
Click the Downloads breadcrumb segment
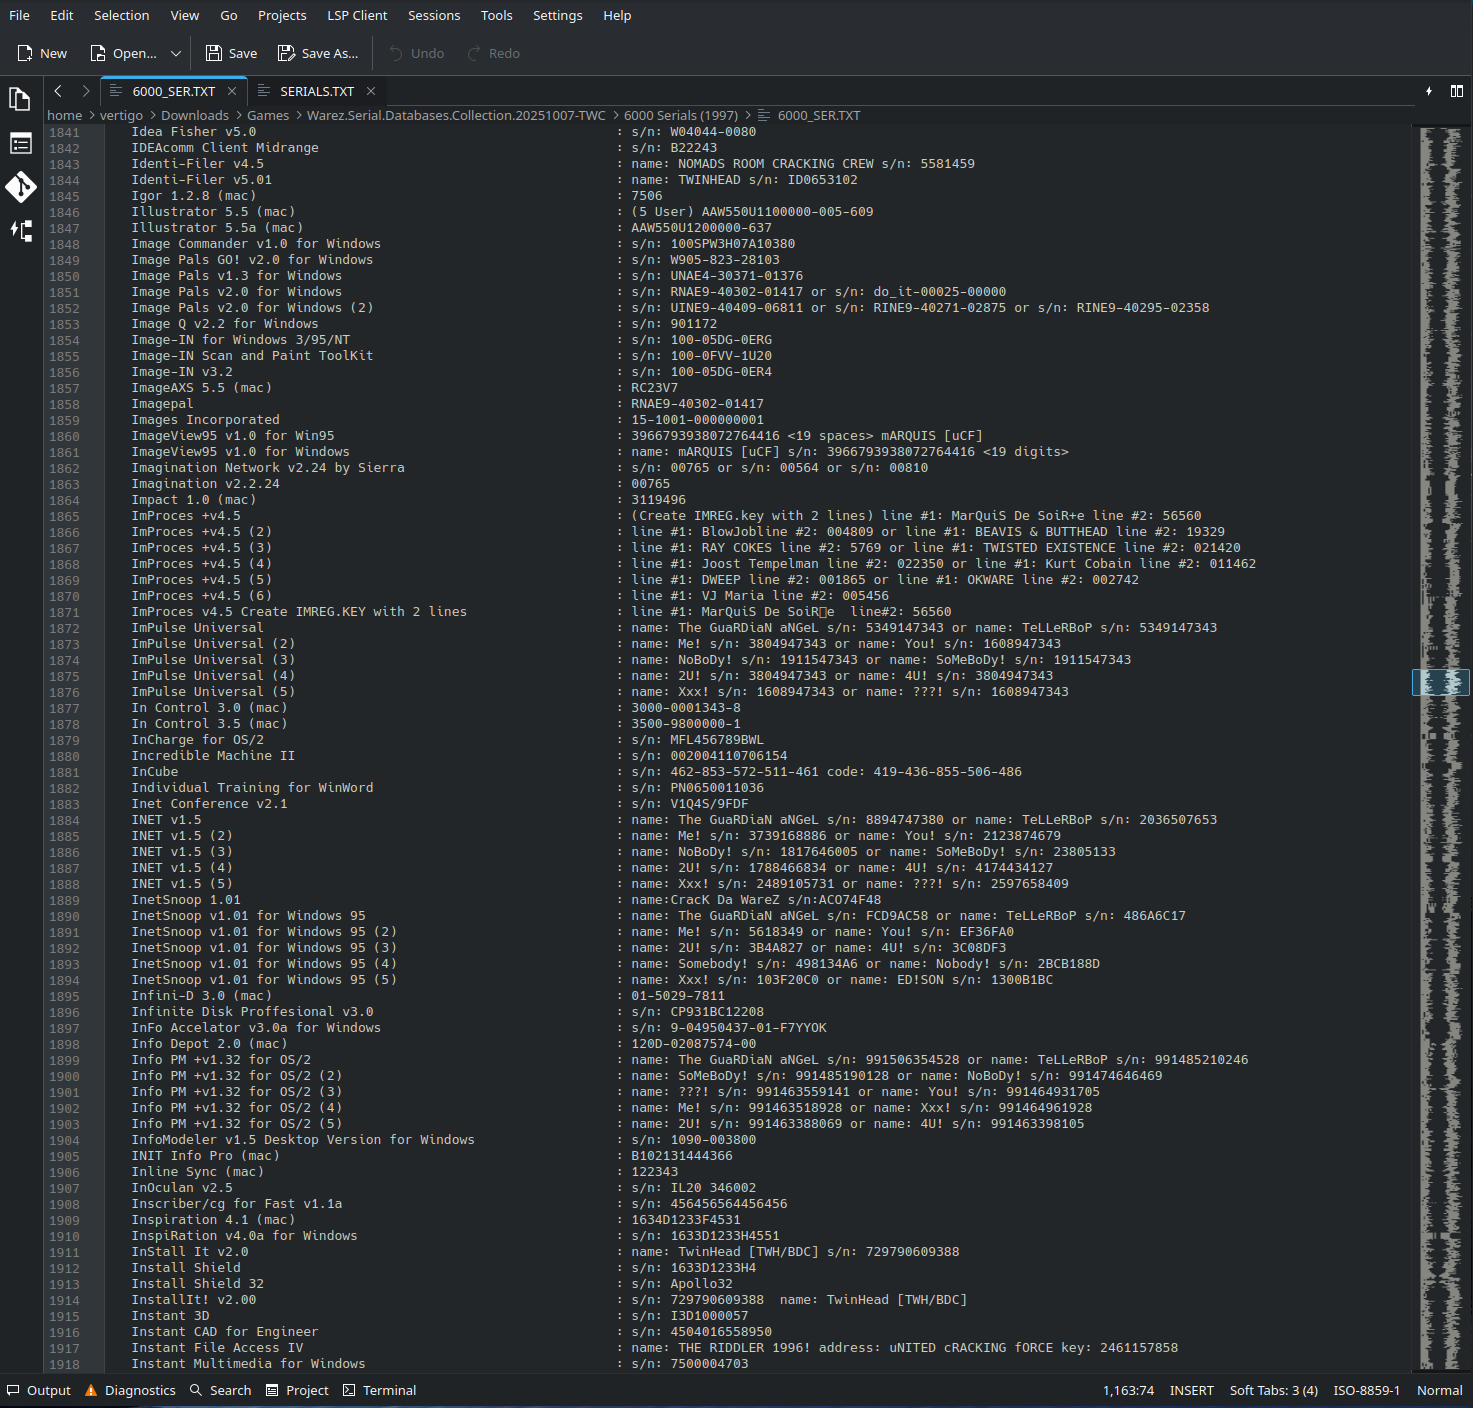195,116
